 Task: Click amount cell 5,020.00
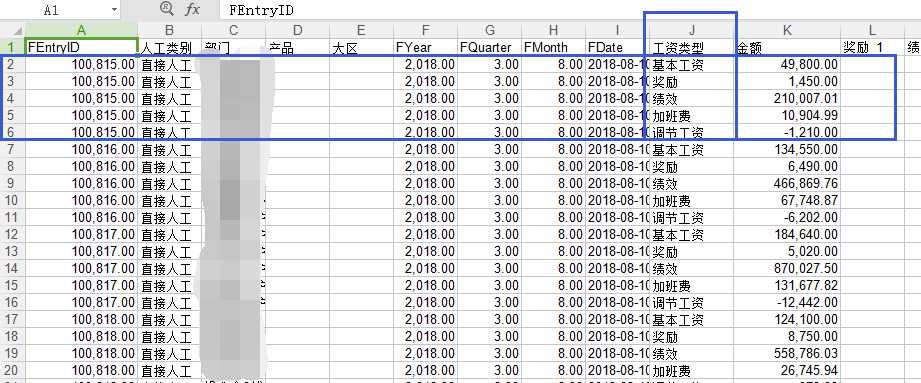788,252
